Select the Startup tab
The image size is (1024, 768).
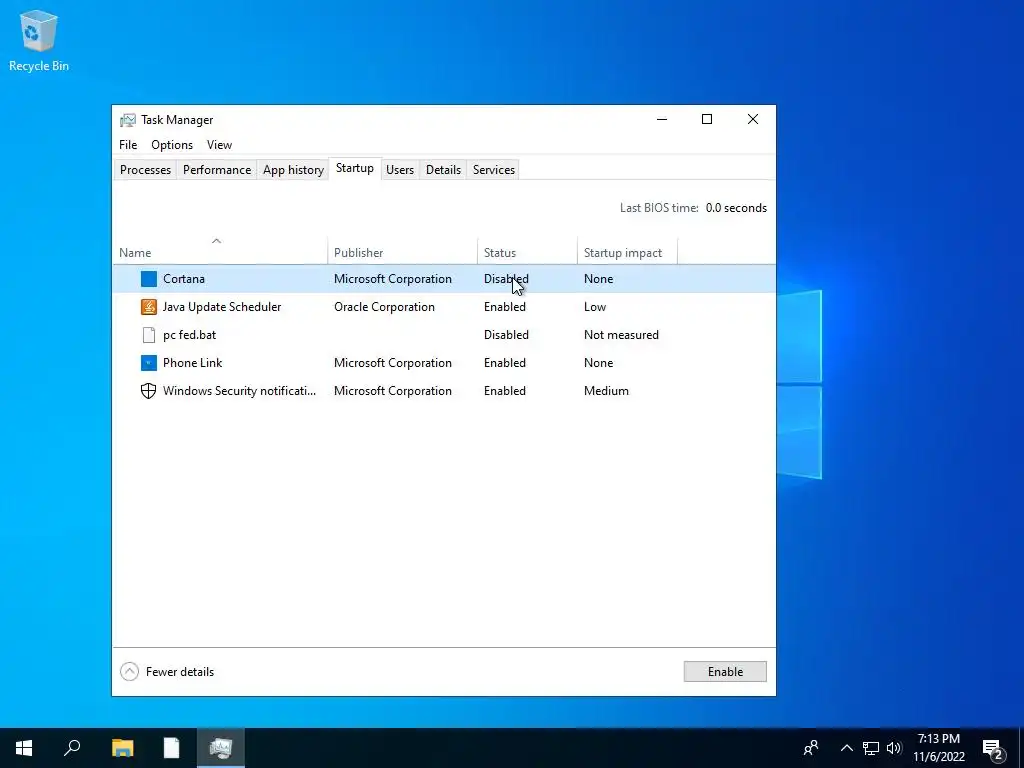point(355,168)
